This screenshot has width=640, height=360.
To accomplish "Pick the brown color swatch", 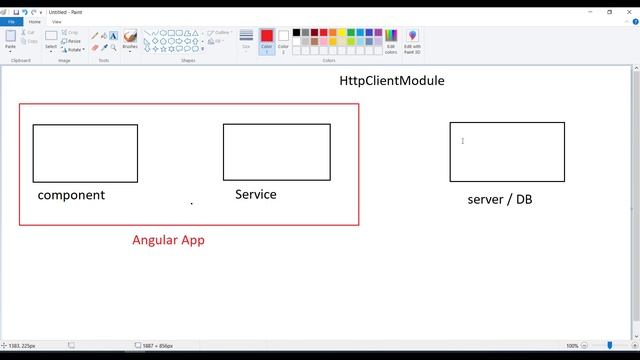I will (x=315, y=42).
